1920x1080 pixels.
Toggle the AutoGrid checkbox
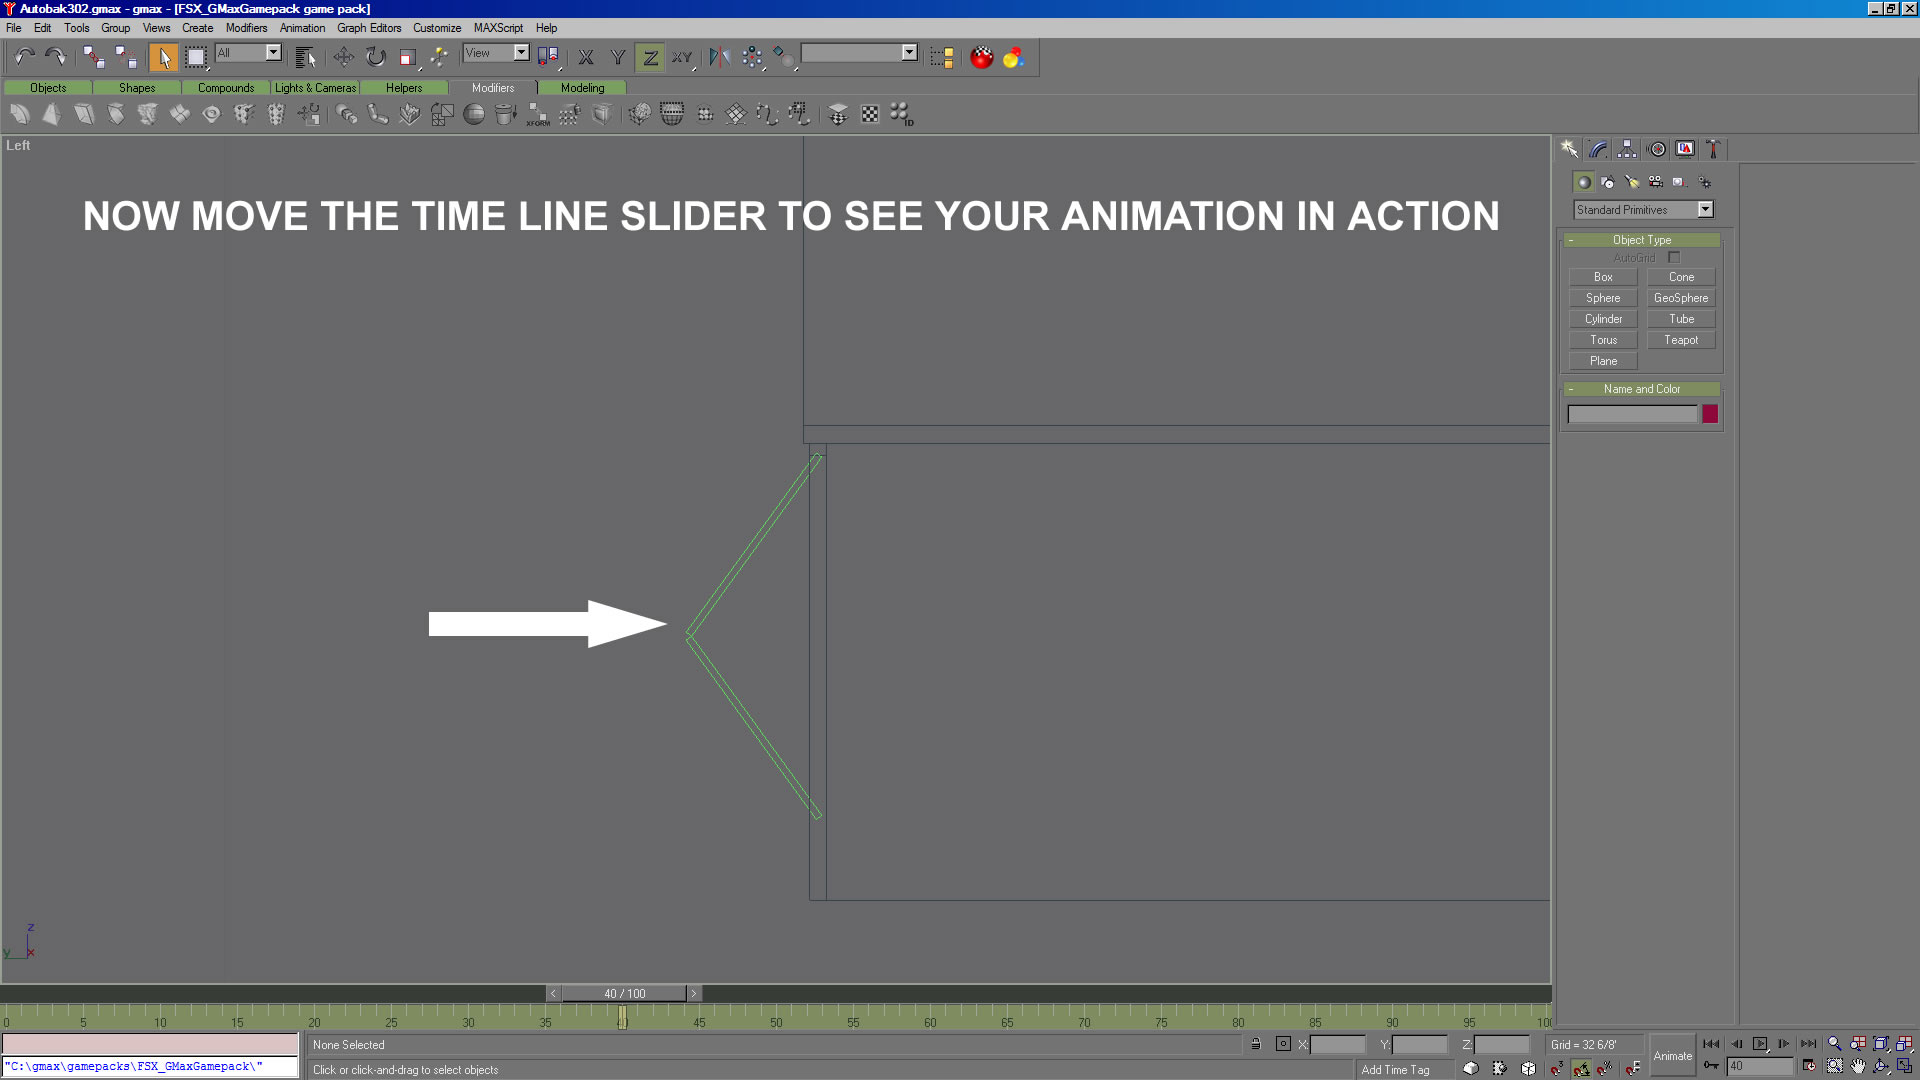click(x=1674, y=258)
